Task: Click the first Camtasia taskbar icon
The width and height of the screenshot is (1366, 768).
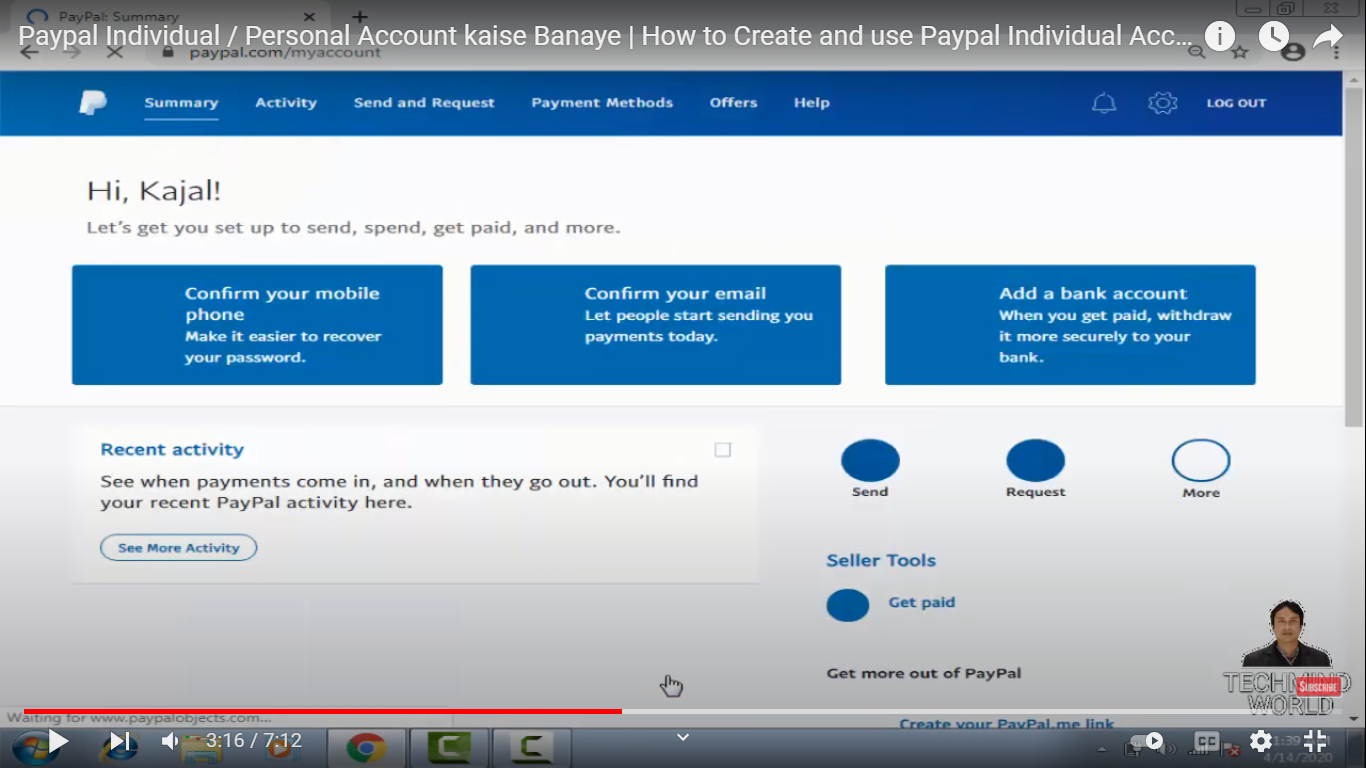Action: tap(447, 748)
